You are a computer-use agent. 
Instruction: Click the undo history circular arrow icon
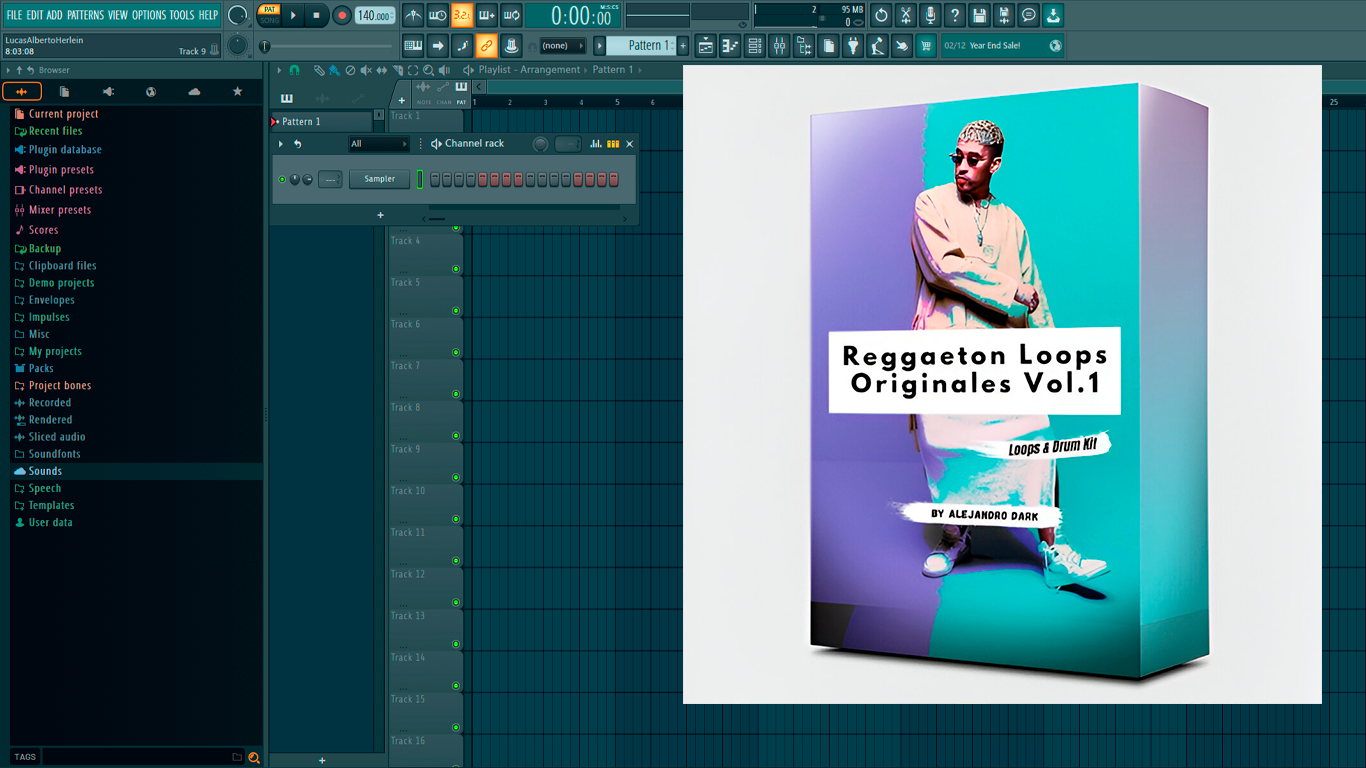tap(881, 15)
